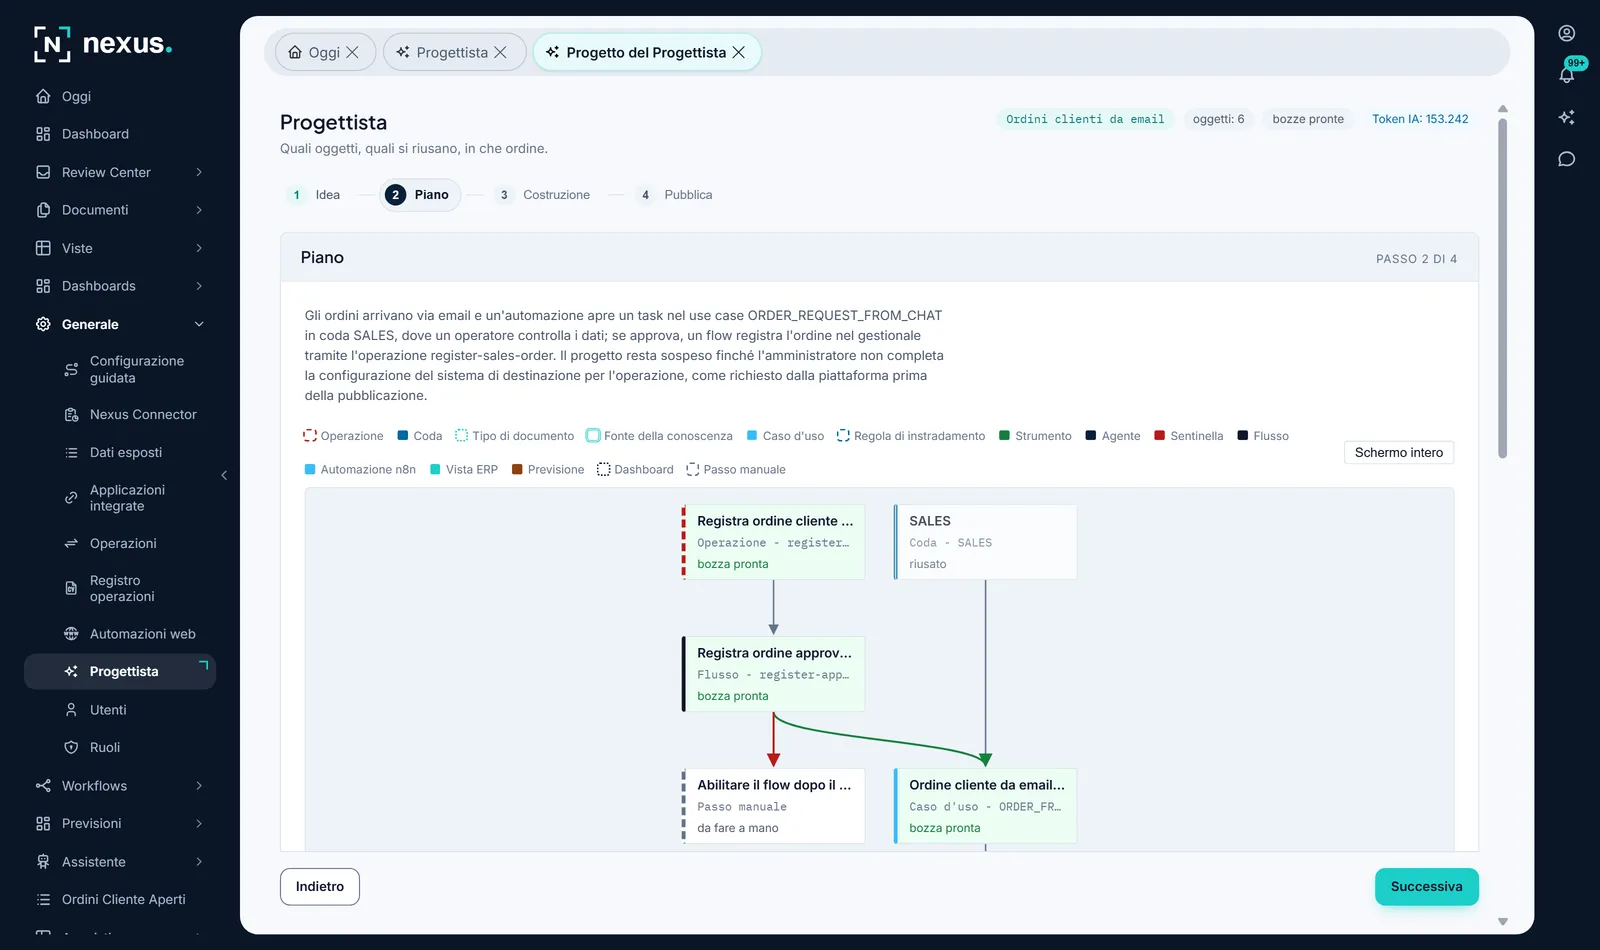1600x950 pixels.
Task: Collapse the Generale section
Action: [x=199, y=324]
